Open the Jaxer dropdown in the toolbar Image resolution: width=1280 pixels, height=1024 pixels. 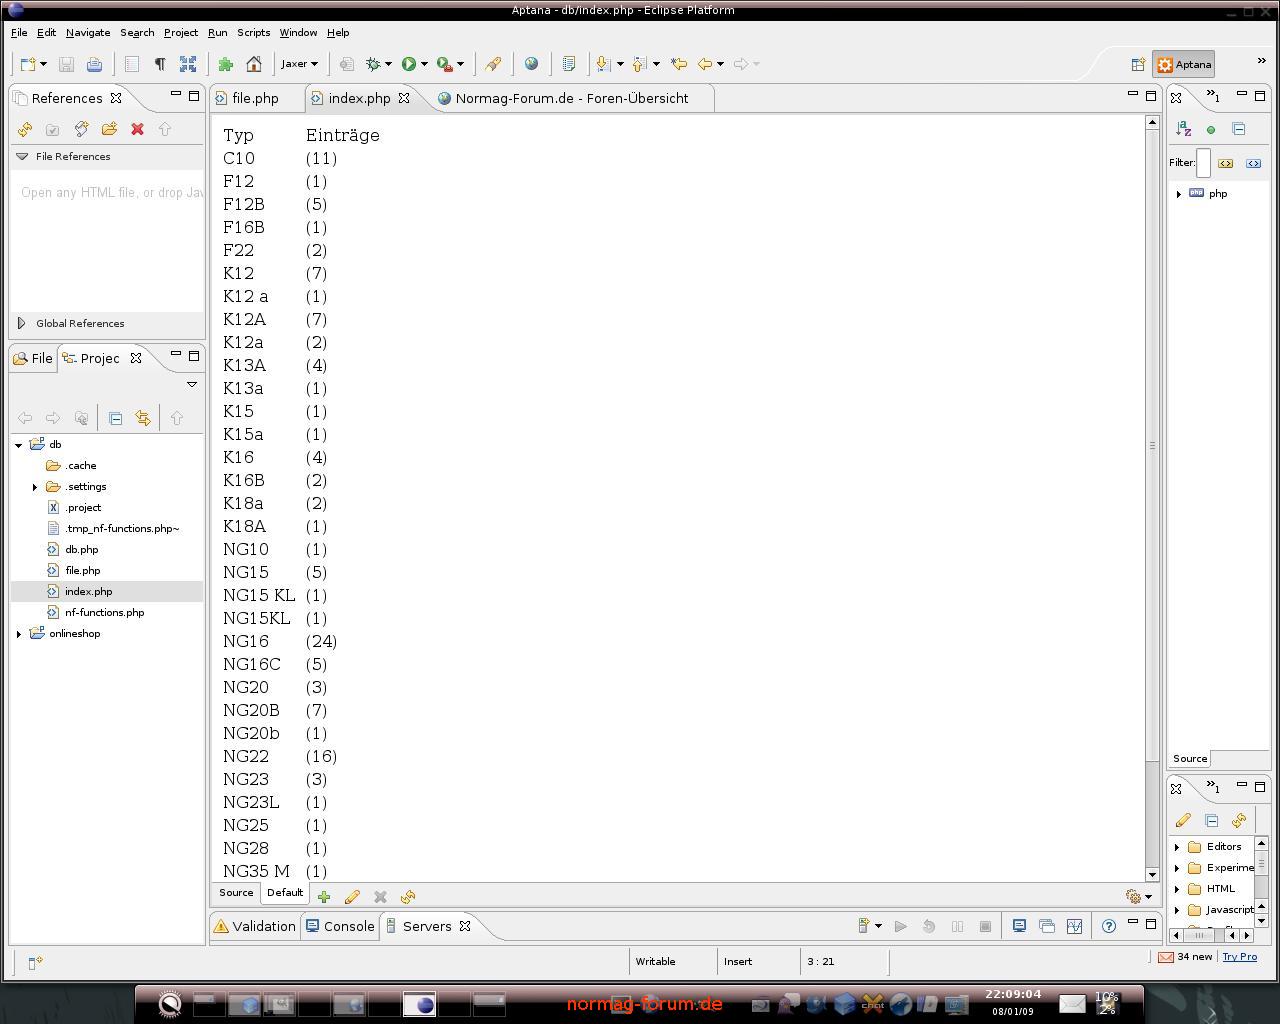coord(299,64)
